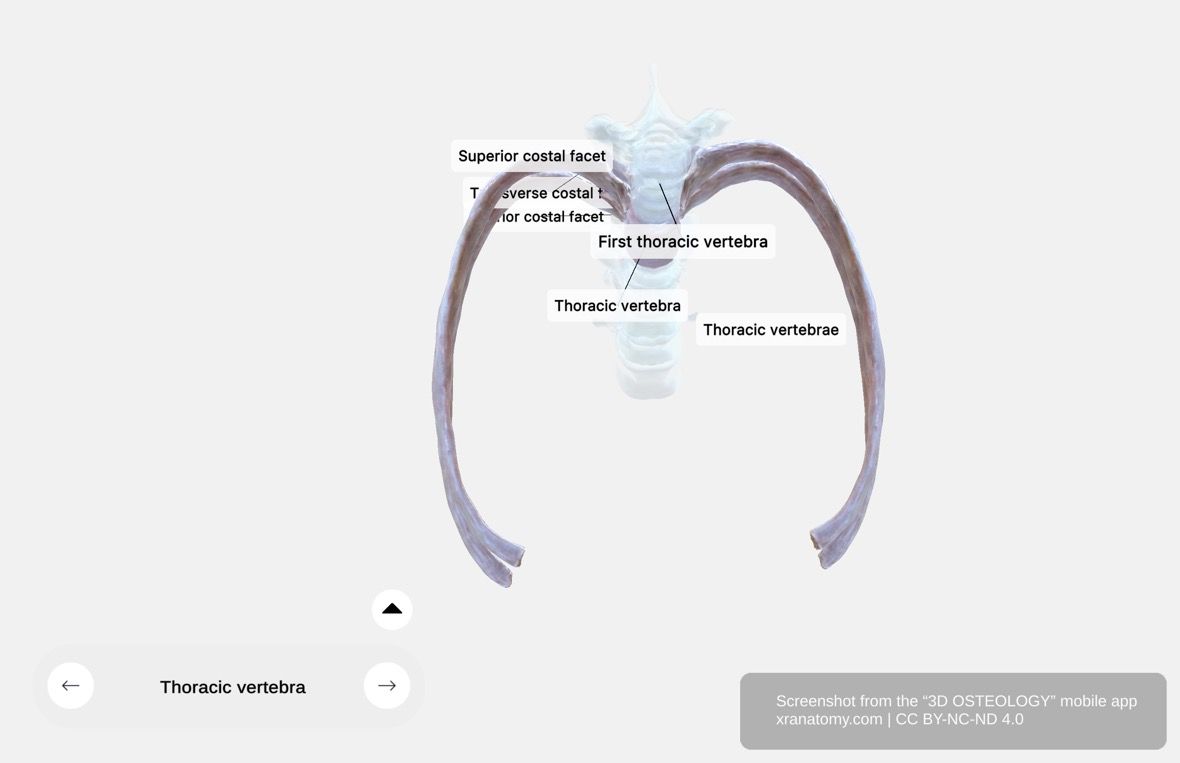Select the Superior costal facet label
Screen dimensions: 1180x763
(x=532, y=156)
